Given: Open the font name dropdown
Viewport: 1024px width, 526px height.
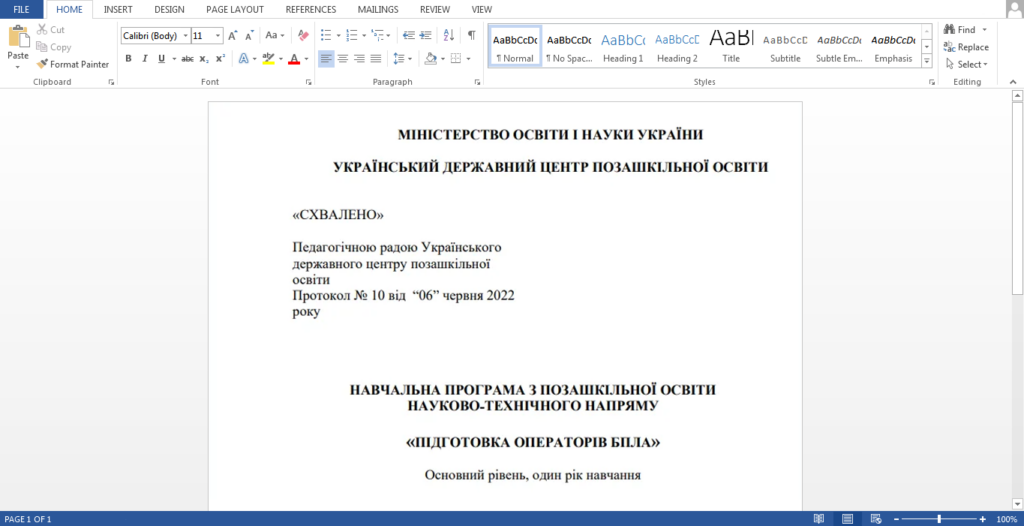Looking at the screenshot, I should pos(185,36).
